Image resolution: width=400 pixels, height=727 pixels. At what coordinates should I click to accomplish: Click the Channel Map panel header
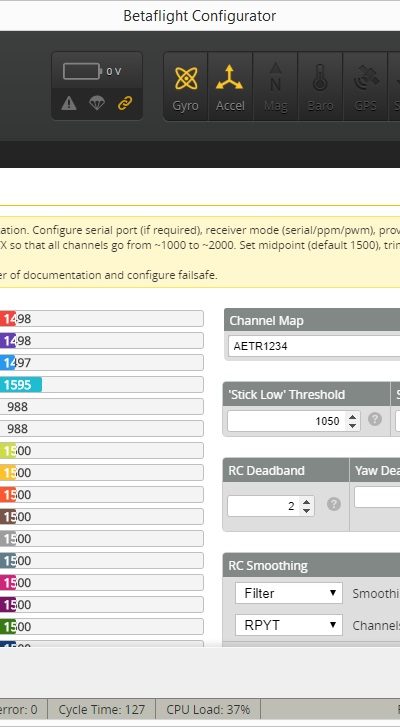click(312, 320)
